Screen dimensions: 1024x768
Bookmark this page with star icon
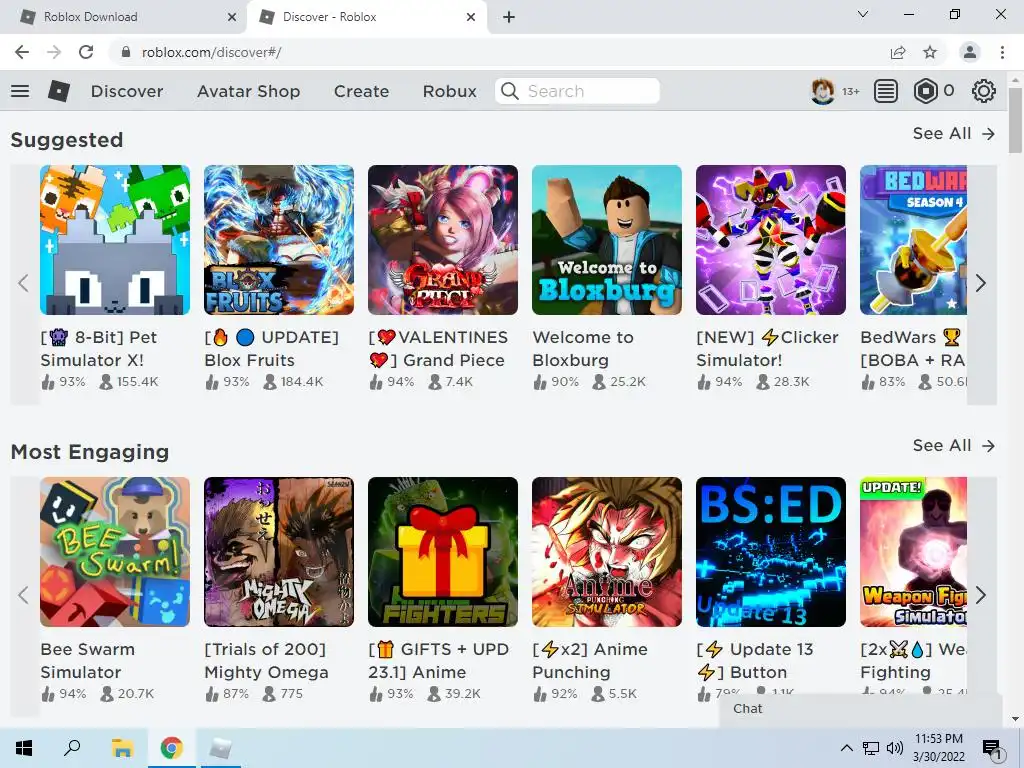(x=930, y=52)
